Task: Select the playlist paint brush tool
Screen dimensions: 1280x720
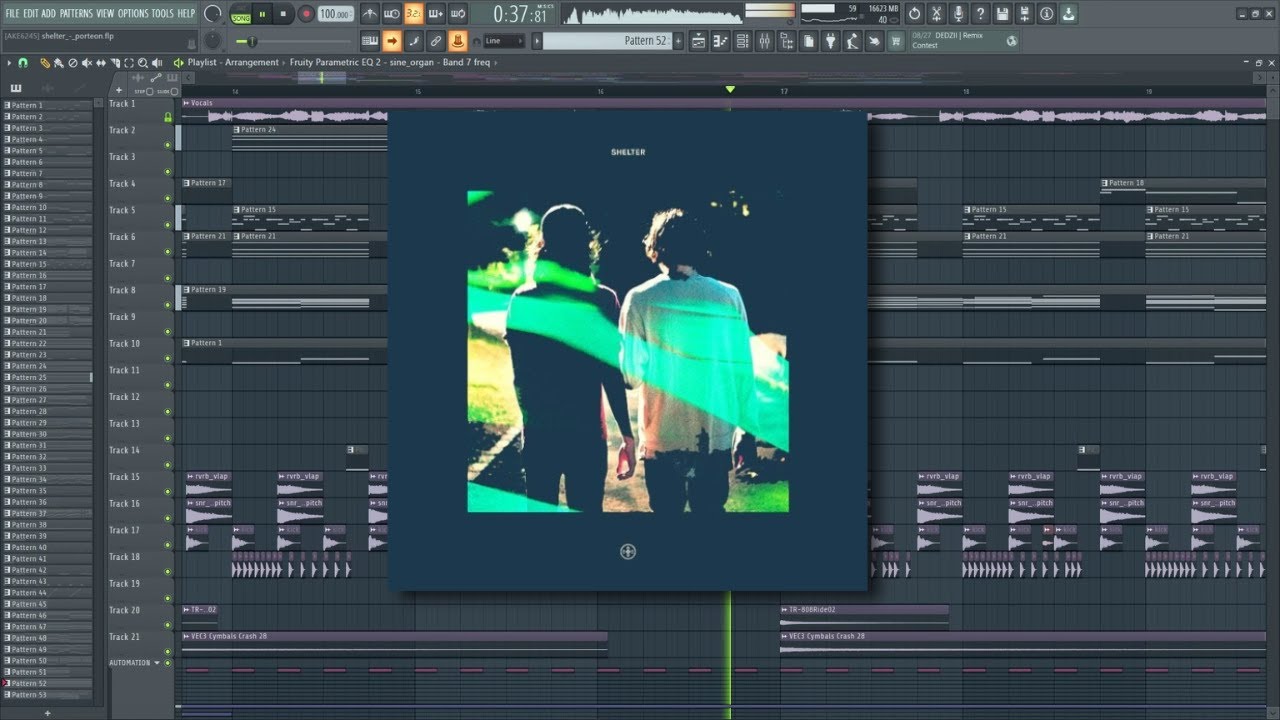Action: tap(59, 63)
